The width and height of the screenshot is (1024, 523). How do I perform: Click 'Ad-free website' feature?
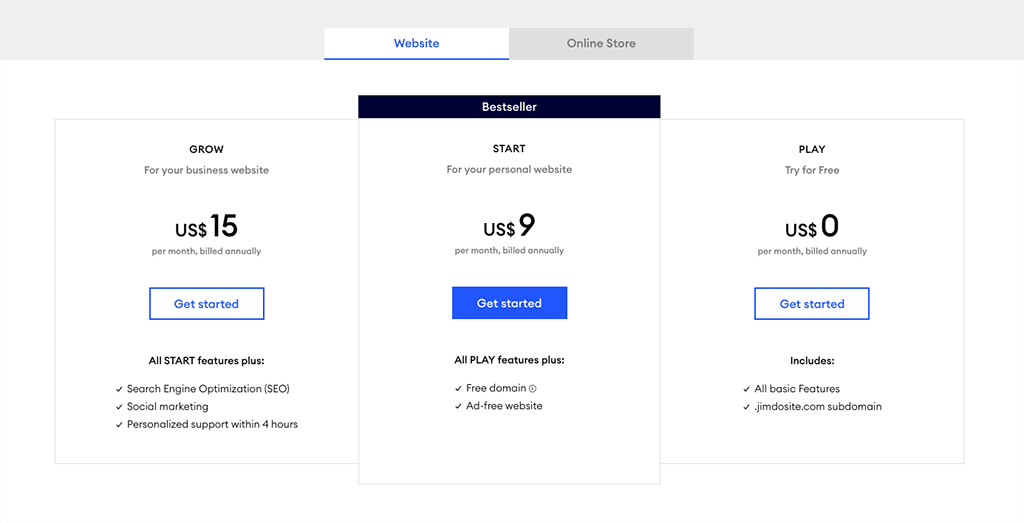[x=504, y=405]
